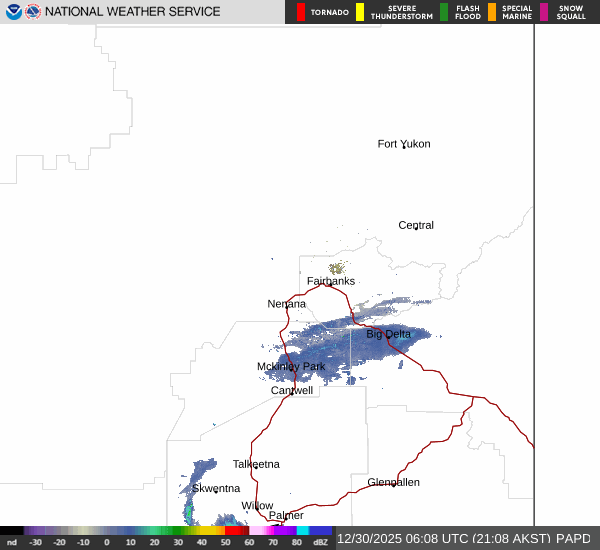Select the red Tornado legend swatch
The height and width of the screenshot is (550, 600).
tap(301, 12)
